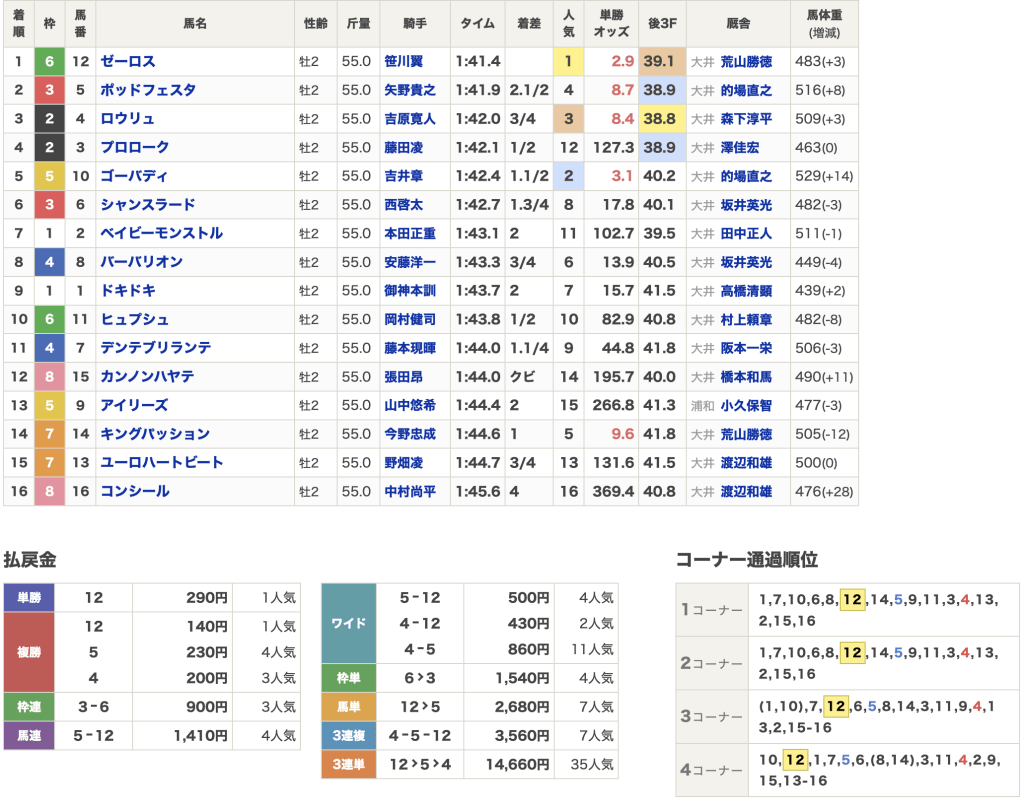Open horse シャンスラード page
1024x806 pixels.
coord(148,205)
